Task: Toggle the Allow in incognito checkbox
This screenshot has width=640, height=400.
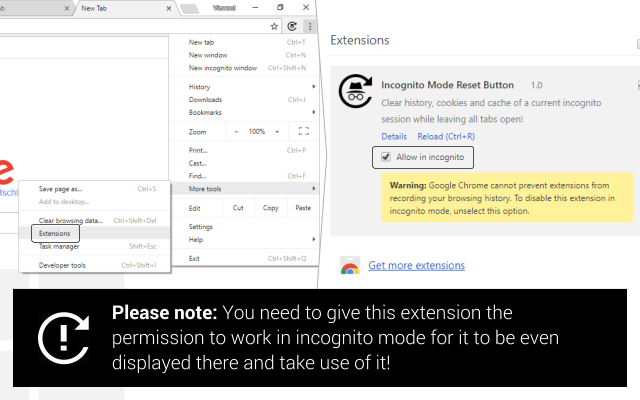Action: coord(386,157)
